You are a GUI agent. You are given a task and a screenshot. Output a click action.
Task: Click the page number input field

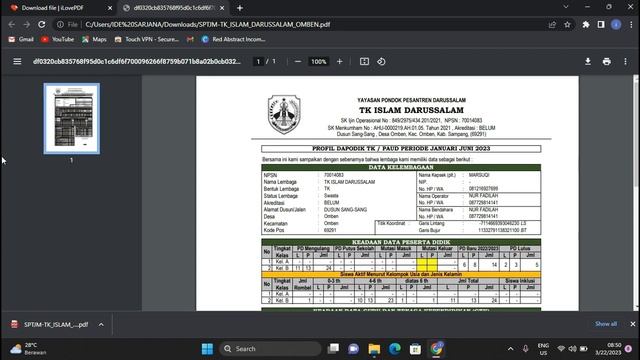coord(258,62)
